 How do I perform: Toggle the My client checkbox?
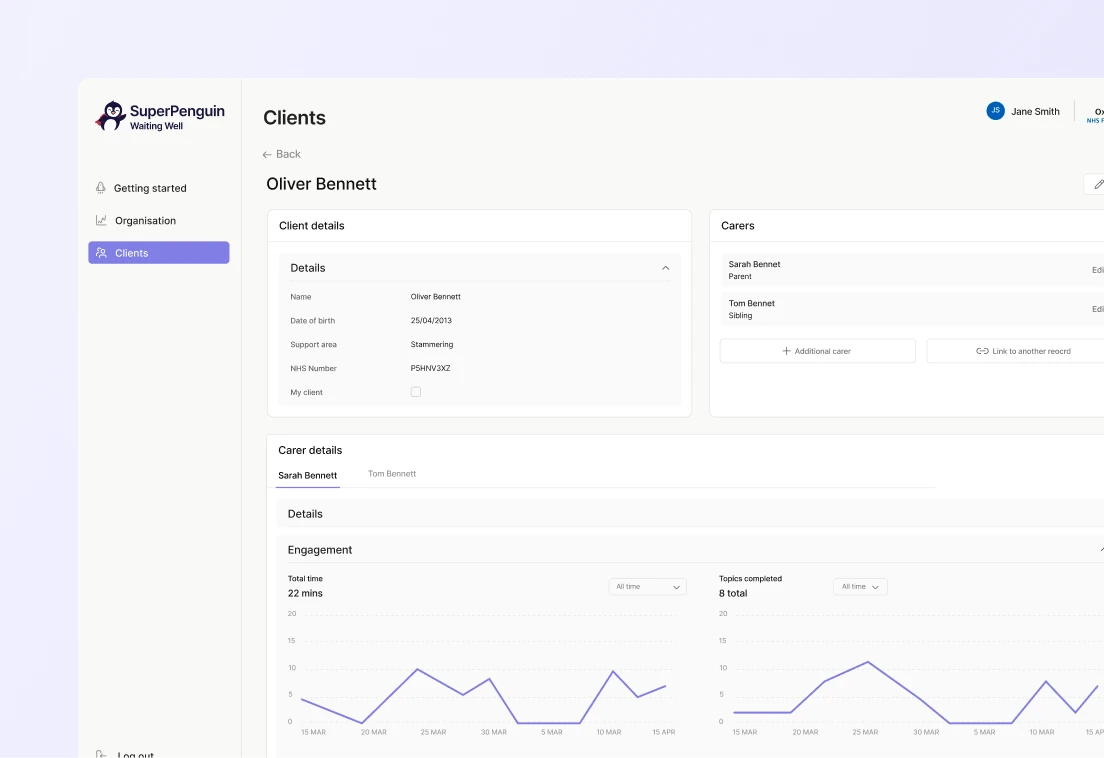click(x=415, y=392)
